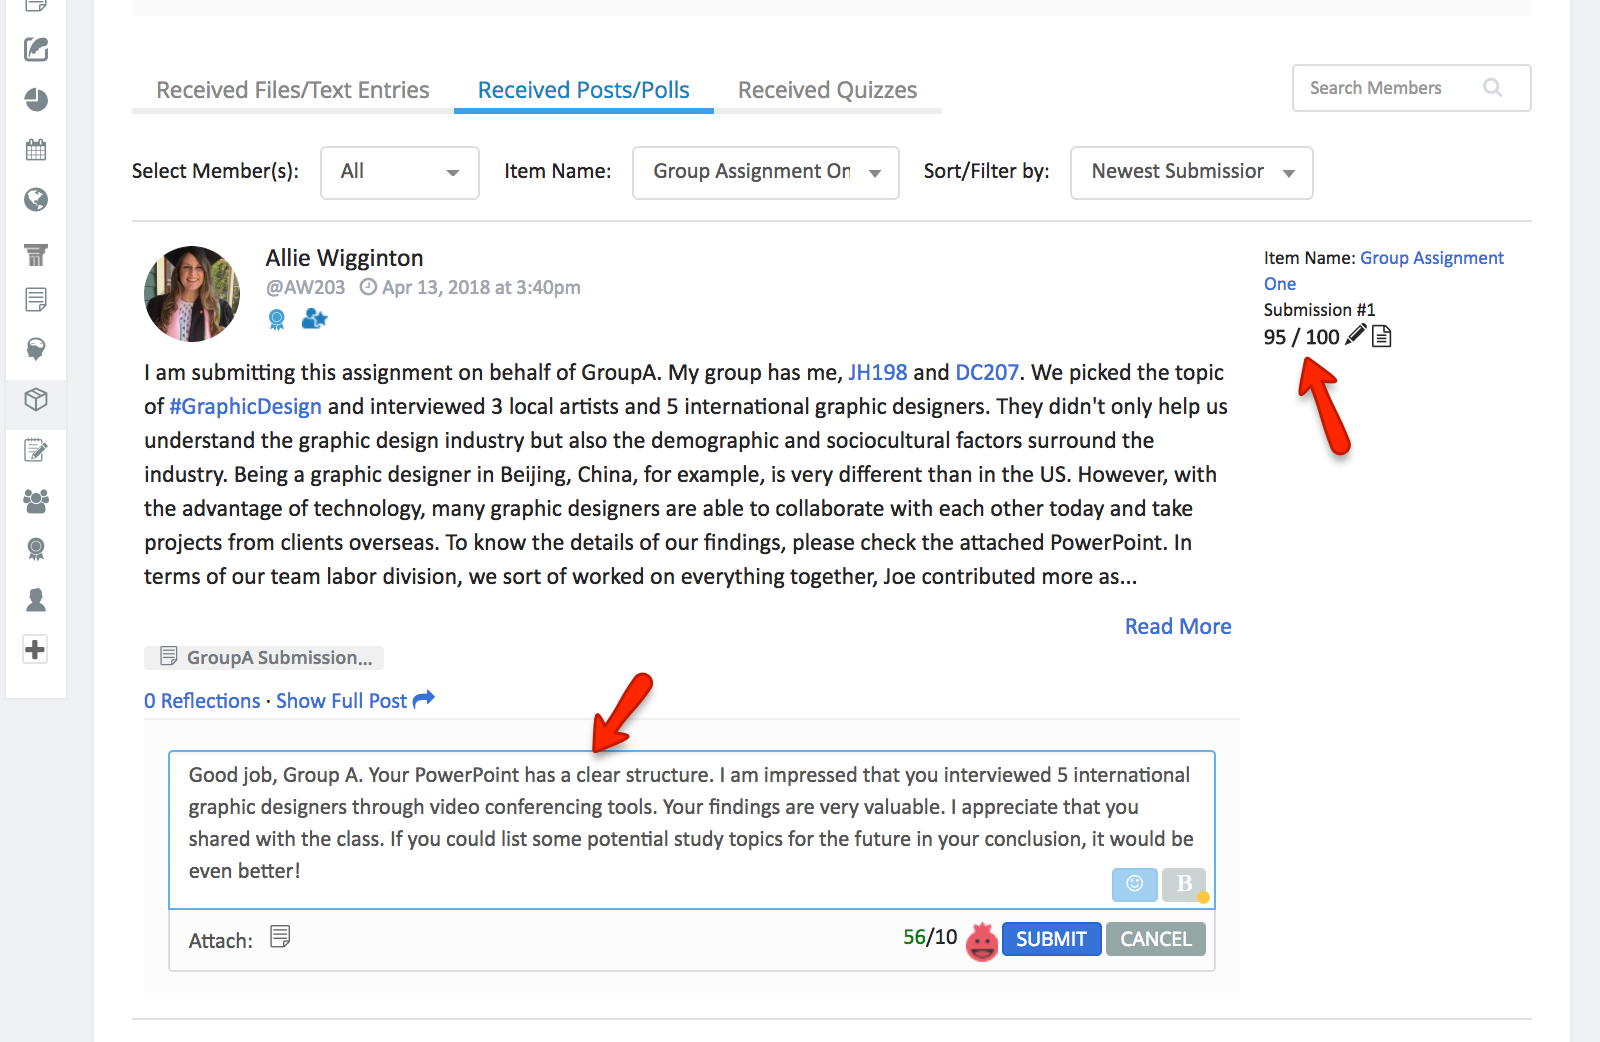1600x1042 pixels.
Task: Click the Show Full Post link
Action: [342, 701]
